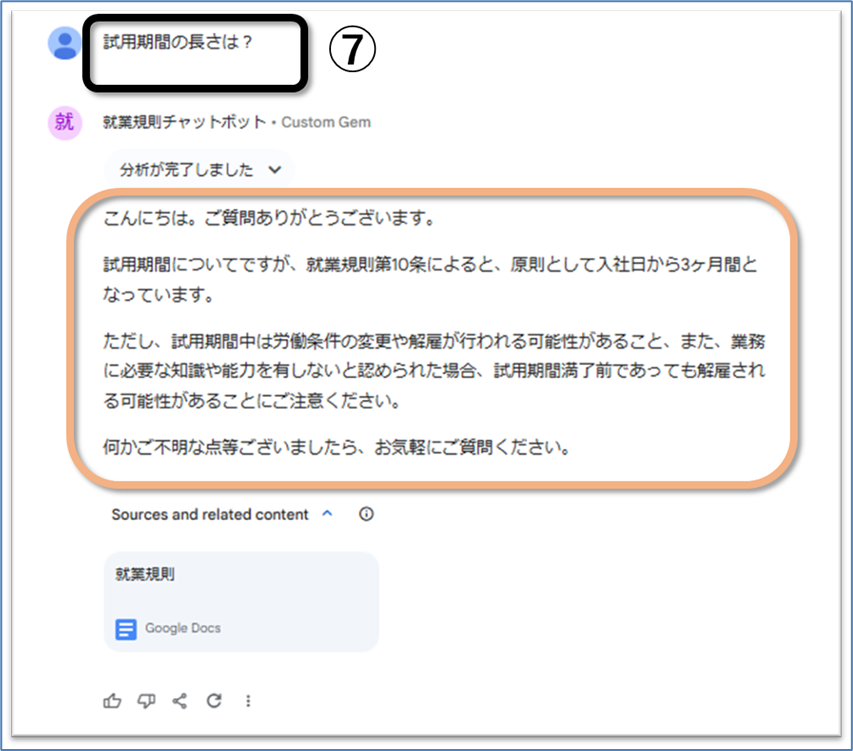Image resolution: width=853 pixels, height=751 pixels.
Task: Click the Google Docs label in source card
Action: (183, 628)
